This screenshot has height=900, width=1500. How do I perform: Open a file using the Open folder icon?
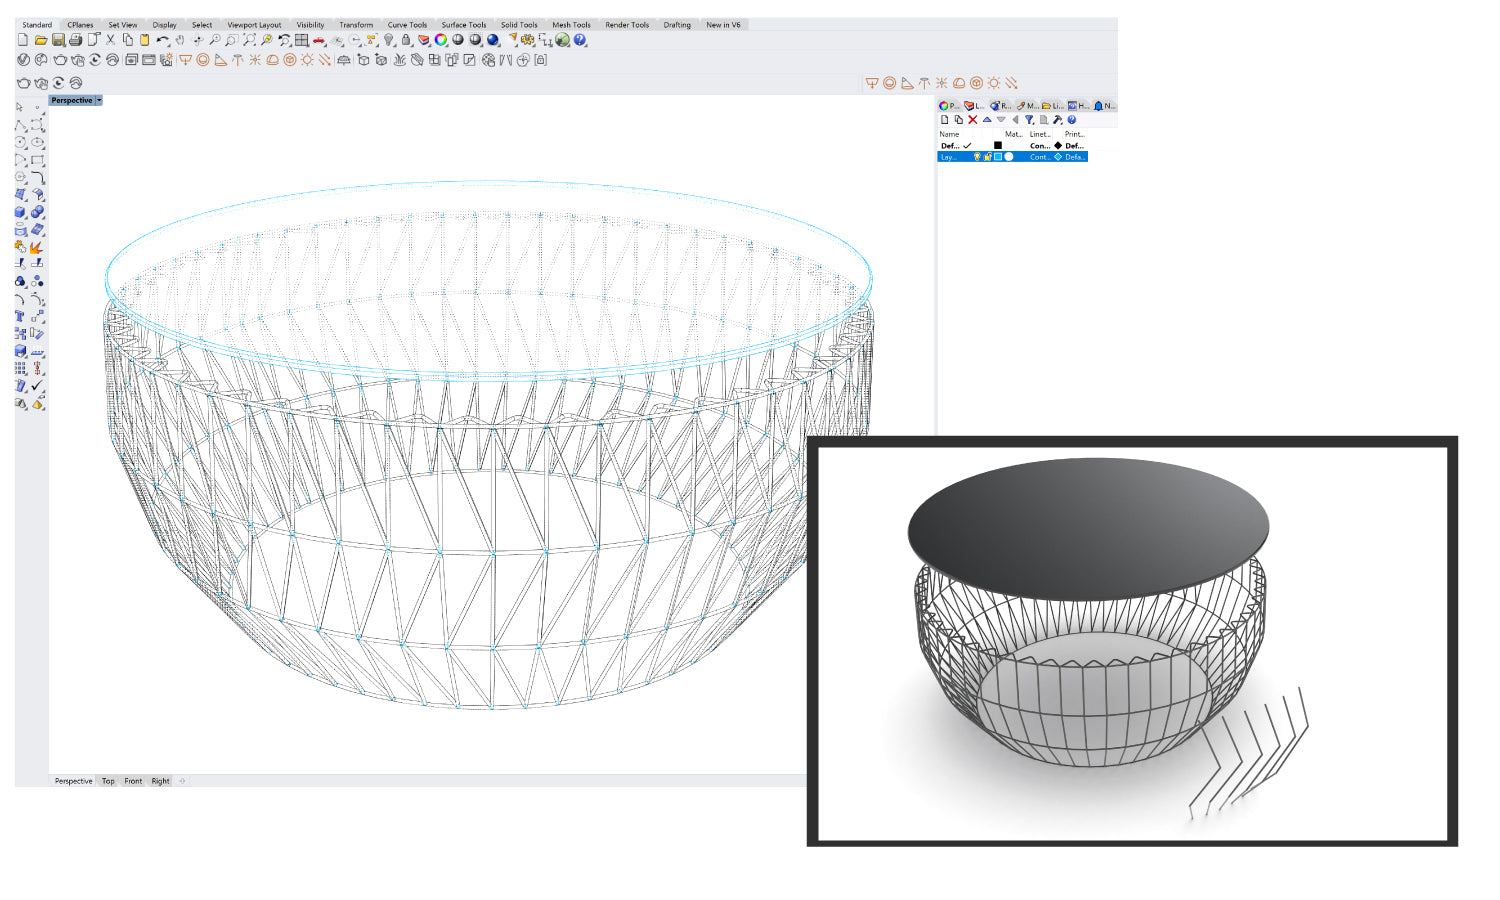(43, 39)
